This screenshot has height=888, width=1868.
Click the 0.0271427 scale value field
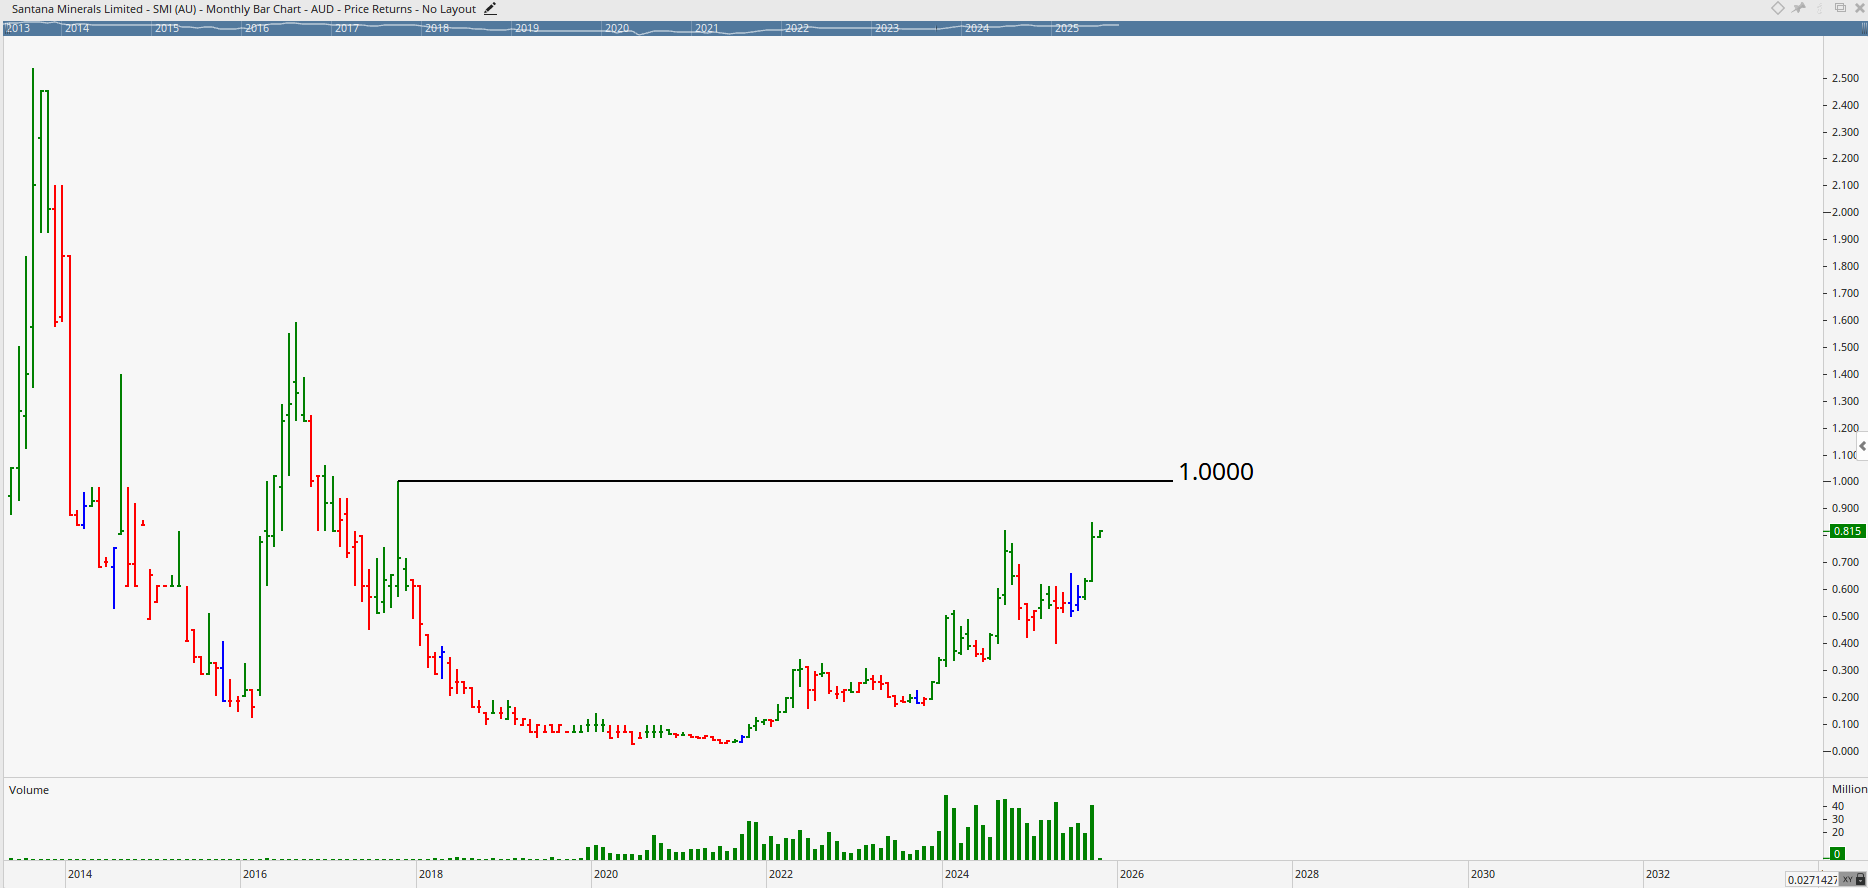[x=1811, y=880]
